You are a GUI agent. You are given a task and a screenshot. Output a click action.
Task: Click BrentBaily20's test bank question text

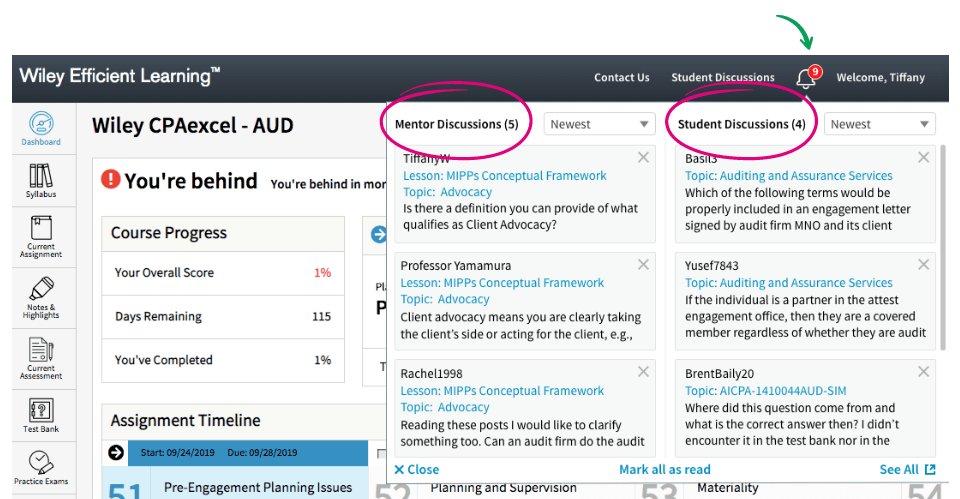point(792,424)
